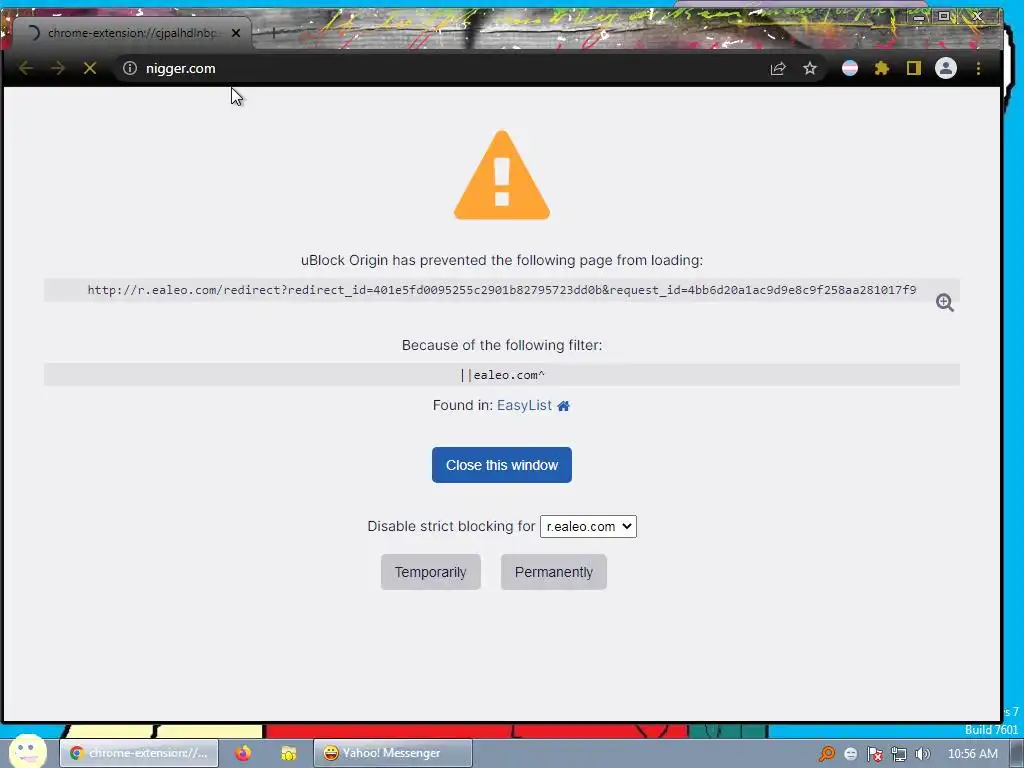
Task: Launch Firefox from taskbar
Action: (x=243, y=753)
